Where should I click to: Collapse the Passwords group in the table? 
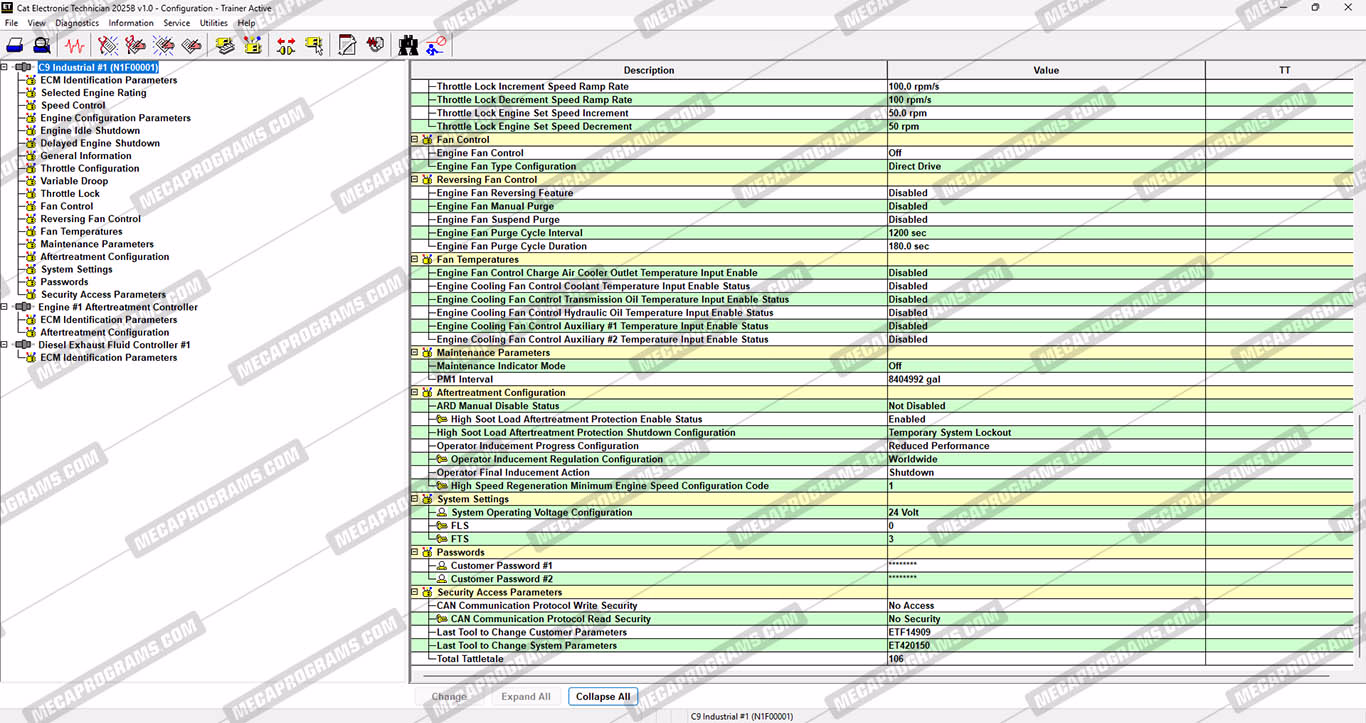click(x=415, y=552)
